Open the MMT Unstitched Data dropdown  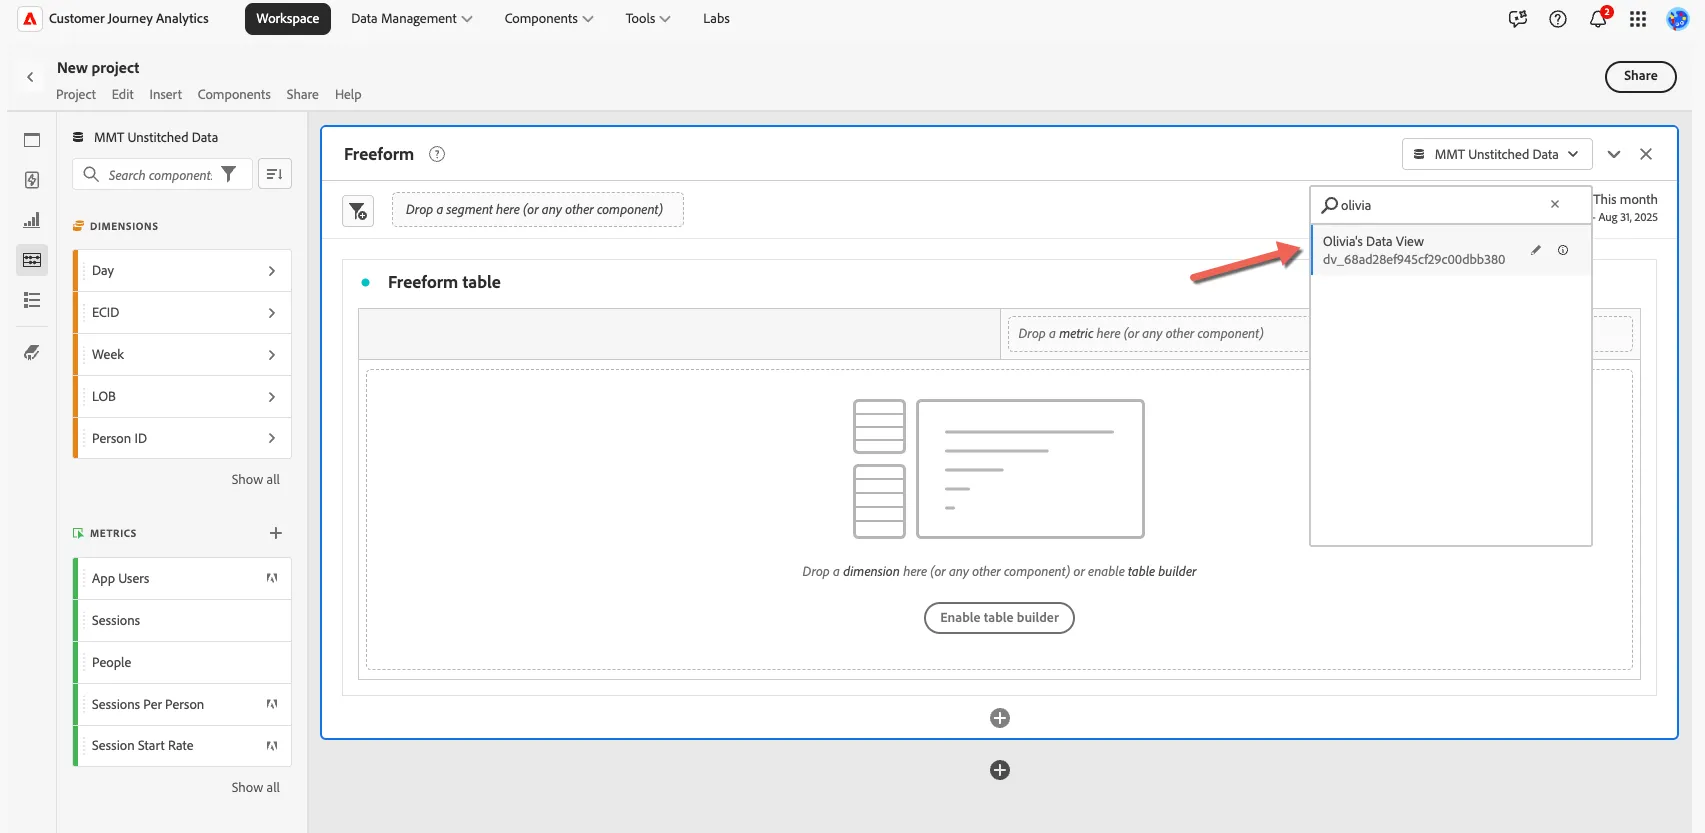(1496, 154)
